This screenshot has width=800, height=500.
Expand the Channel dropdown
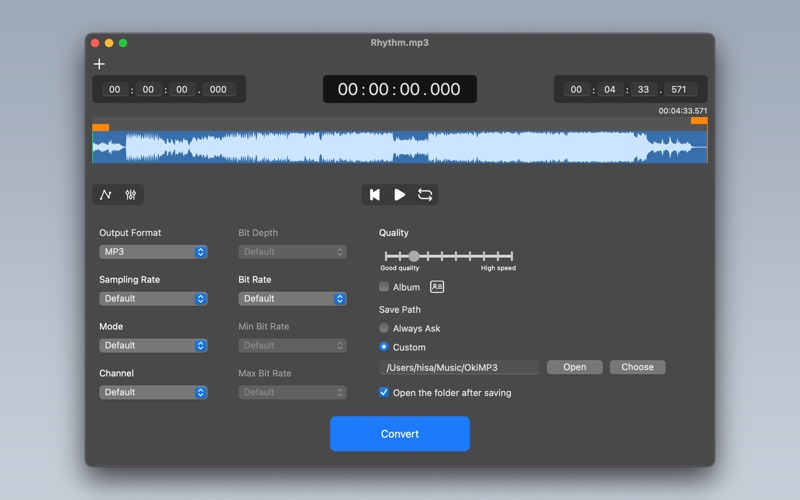pyautogui.click(x=153, y=392)
